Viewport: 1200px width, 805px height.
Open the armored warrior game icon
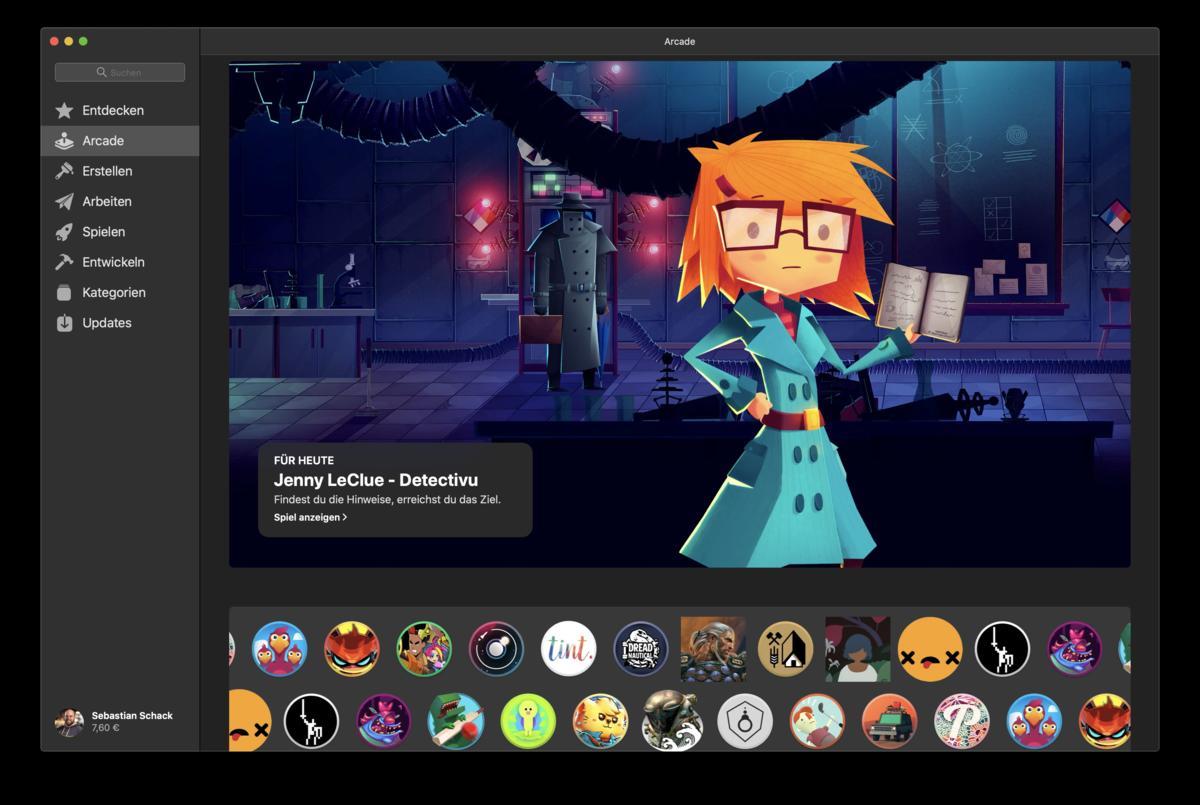(x=713, y=649)
